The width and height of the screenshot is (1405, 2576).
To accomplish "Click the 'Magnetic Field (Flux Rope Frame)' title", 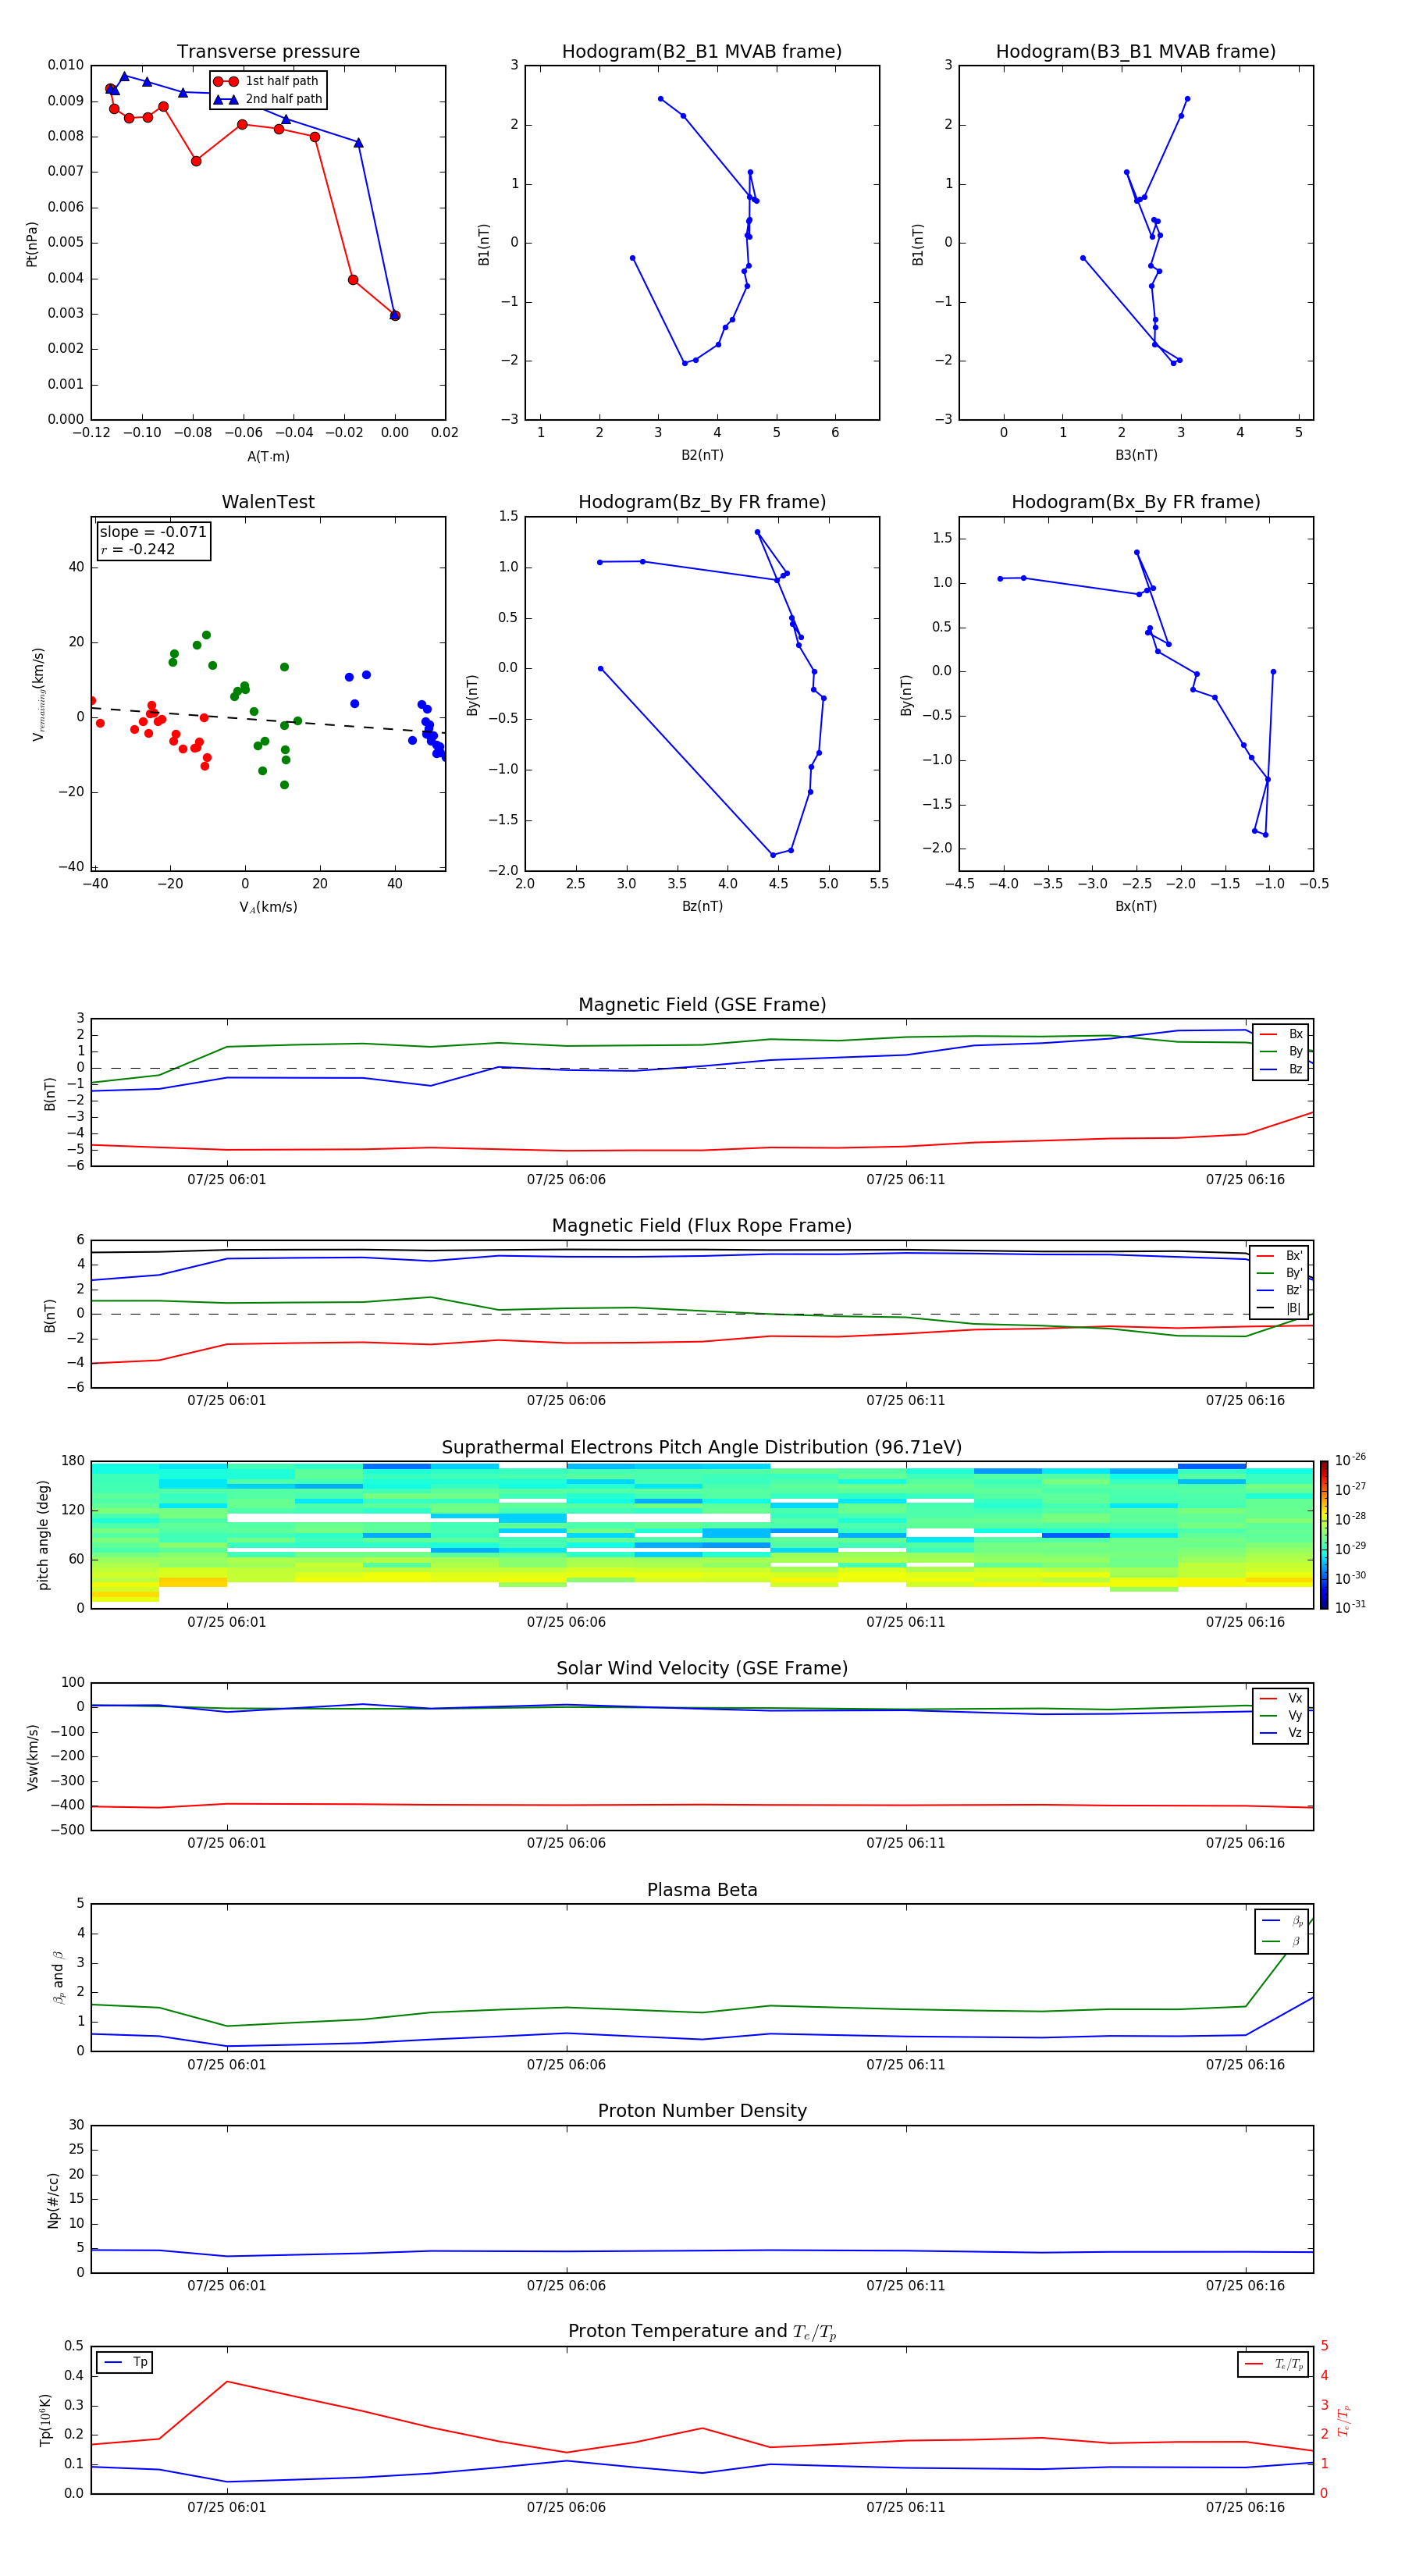I will coord(702,1226).
